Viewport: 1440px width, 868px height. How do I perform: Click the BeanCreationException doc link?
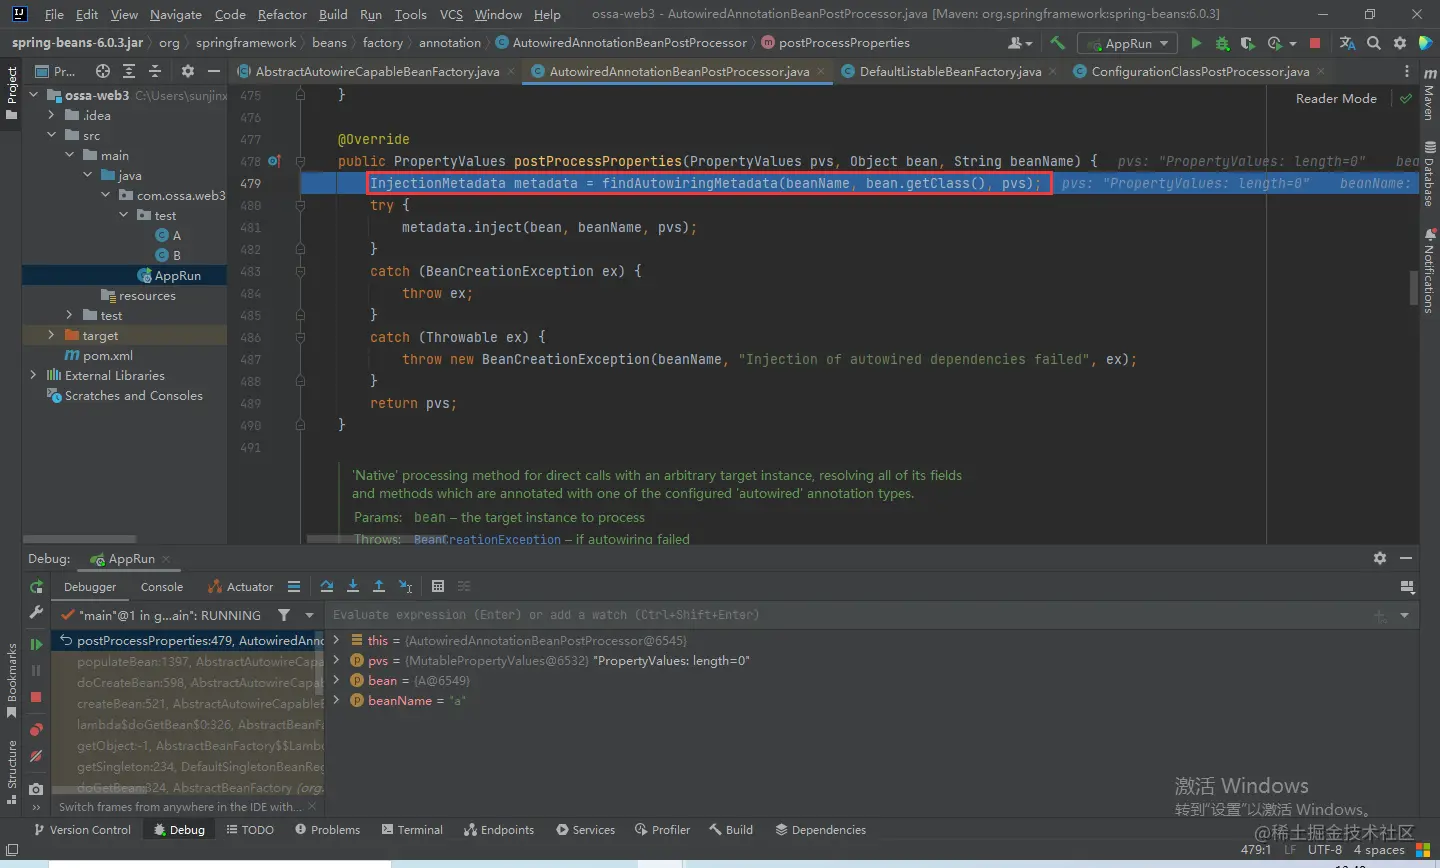pos(487,539)
